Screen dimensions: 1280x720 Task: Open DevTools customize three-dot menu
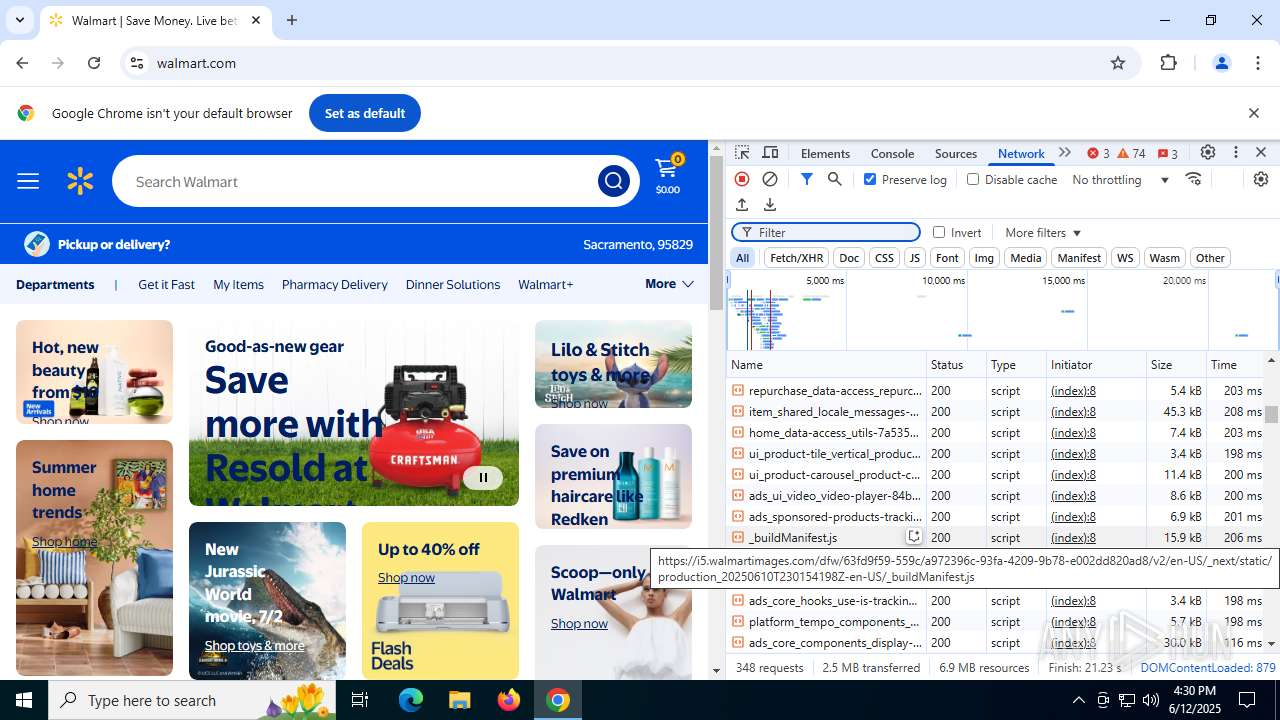tap(1236, 153)
